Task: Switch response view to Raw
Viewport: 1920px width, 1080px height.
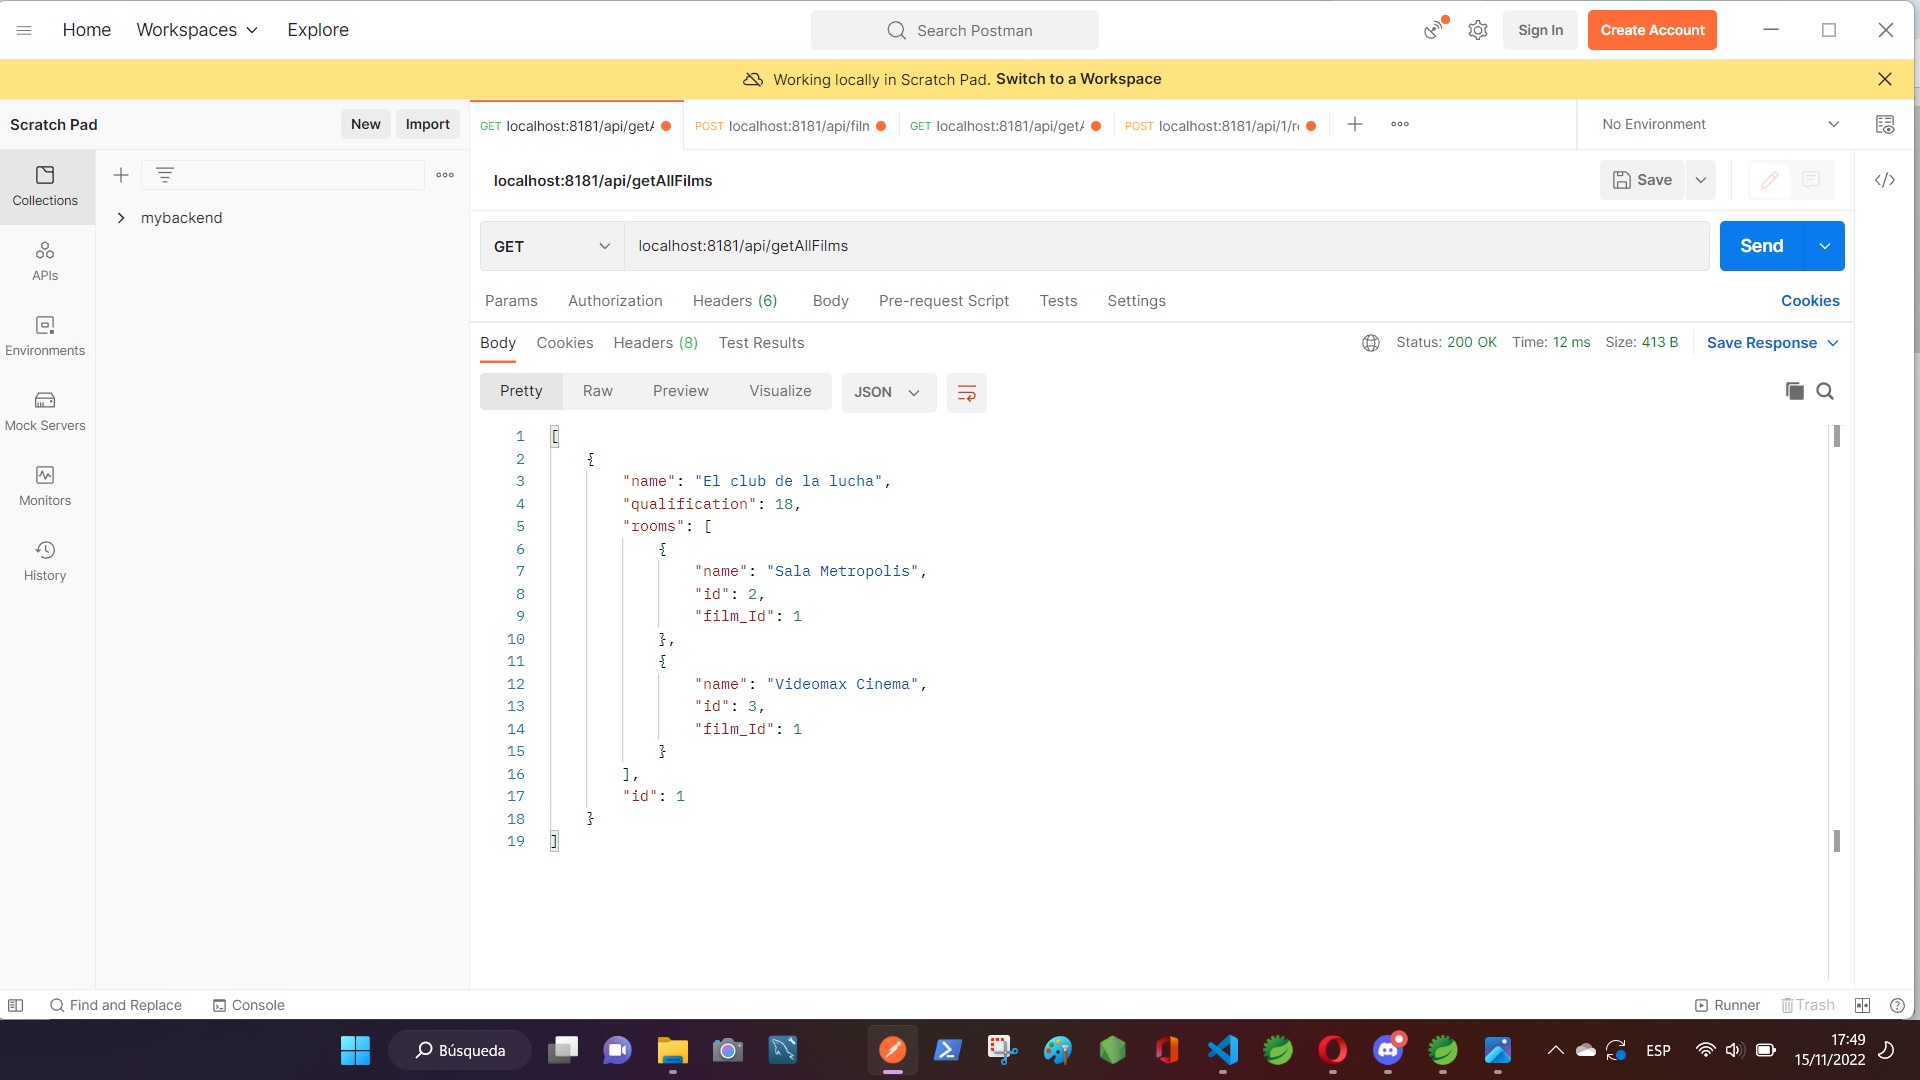Action: tap(598, 391)
